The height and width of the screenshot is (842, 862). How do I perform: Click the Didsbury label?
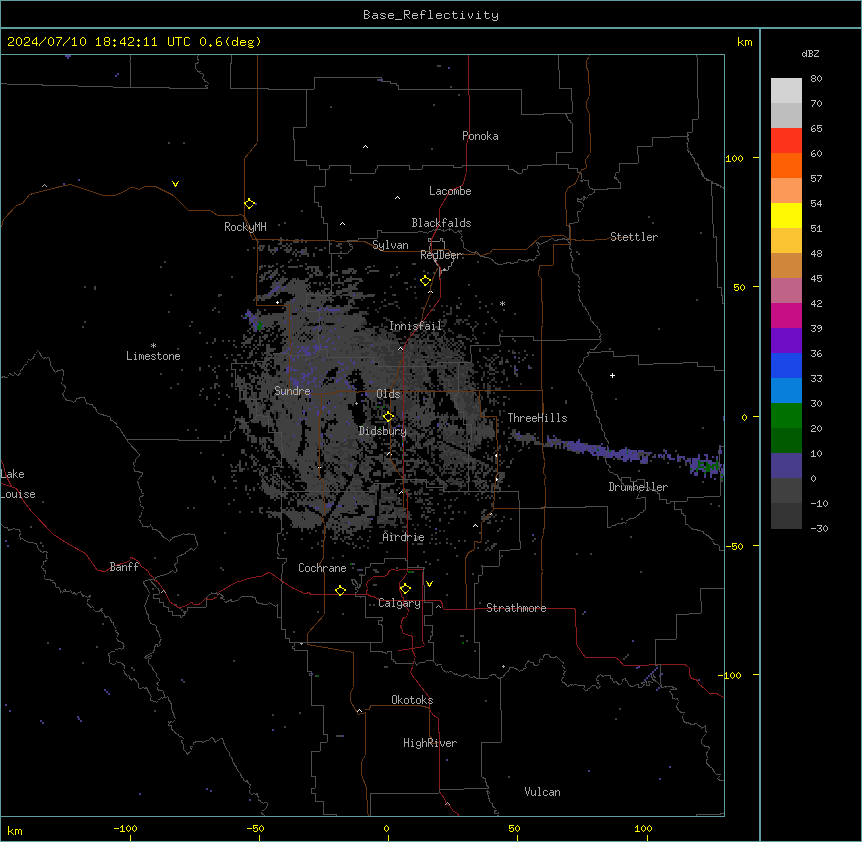383,431
